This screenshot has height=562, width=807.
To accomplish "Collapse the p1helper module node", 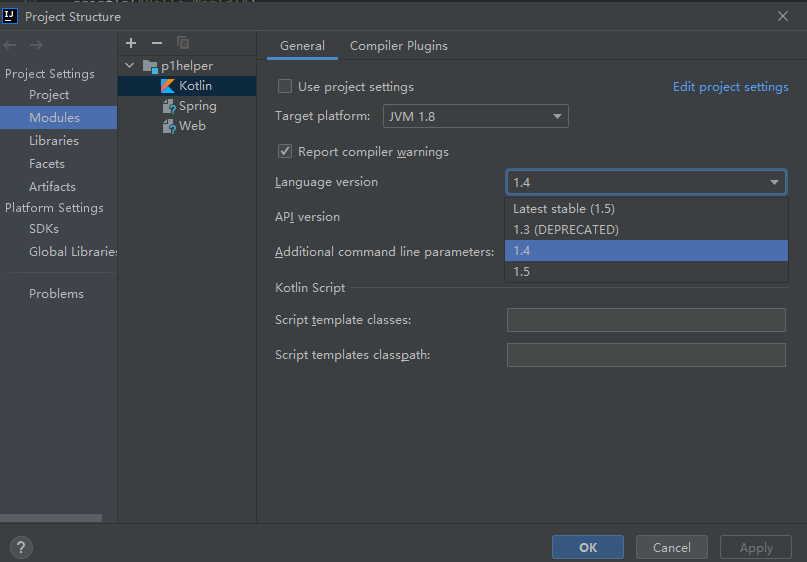I will (x=130, y=66).
